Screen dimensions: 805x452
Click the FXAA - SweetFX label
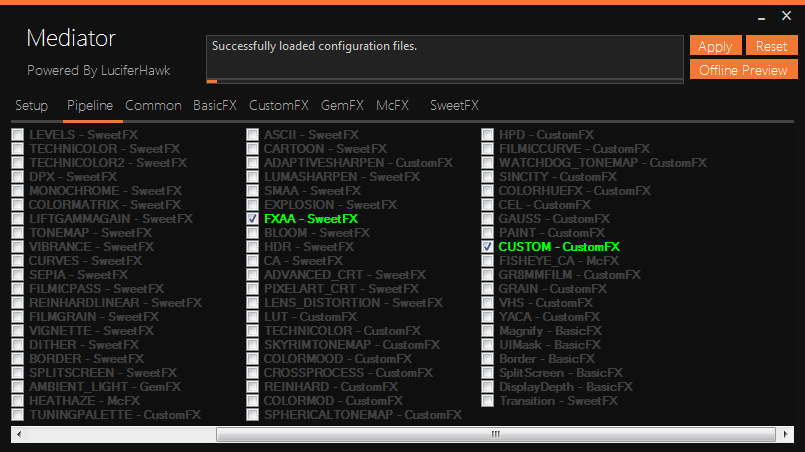click(311, 219)
